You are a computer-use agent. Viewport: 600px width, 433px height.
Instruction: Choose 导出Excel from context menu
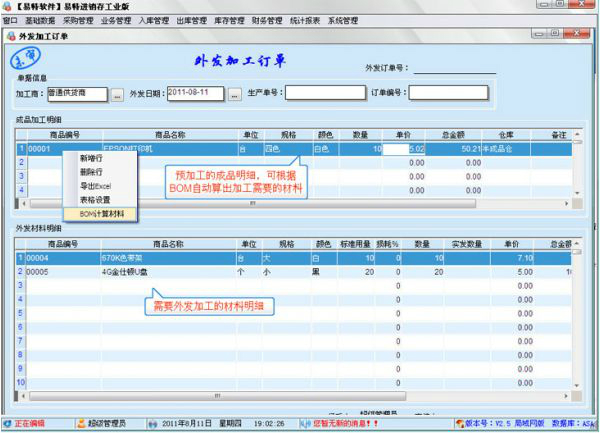[x=100, y=186]
